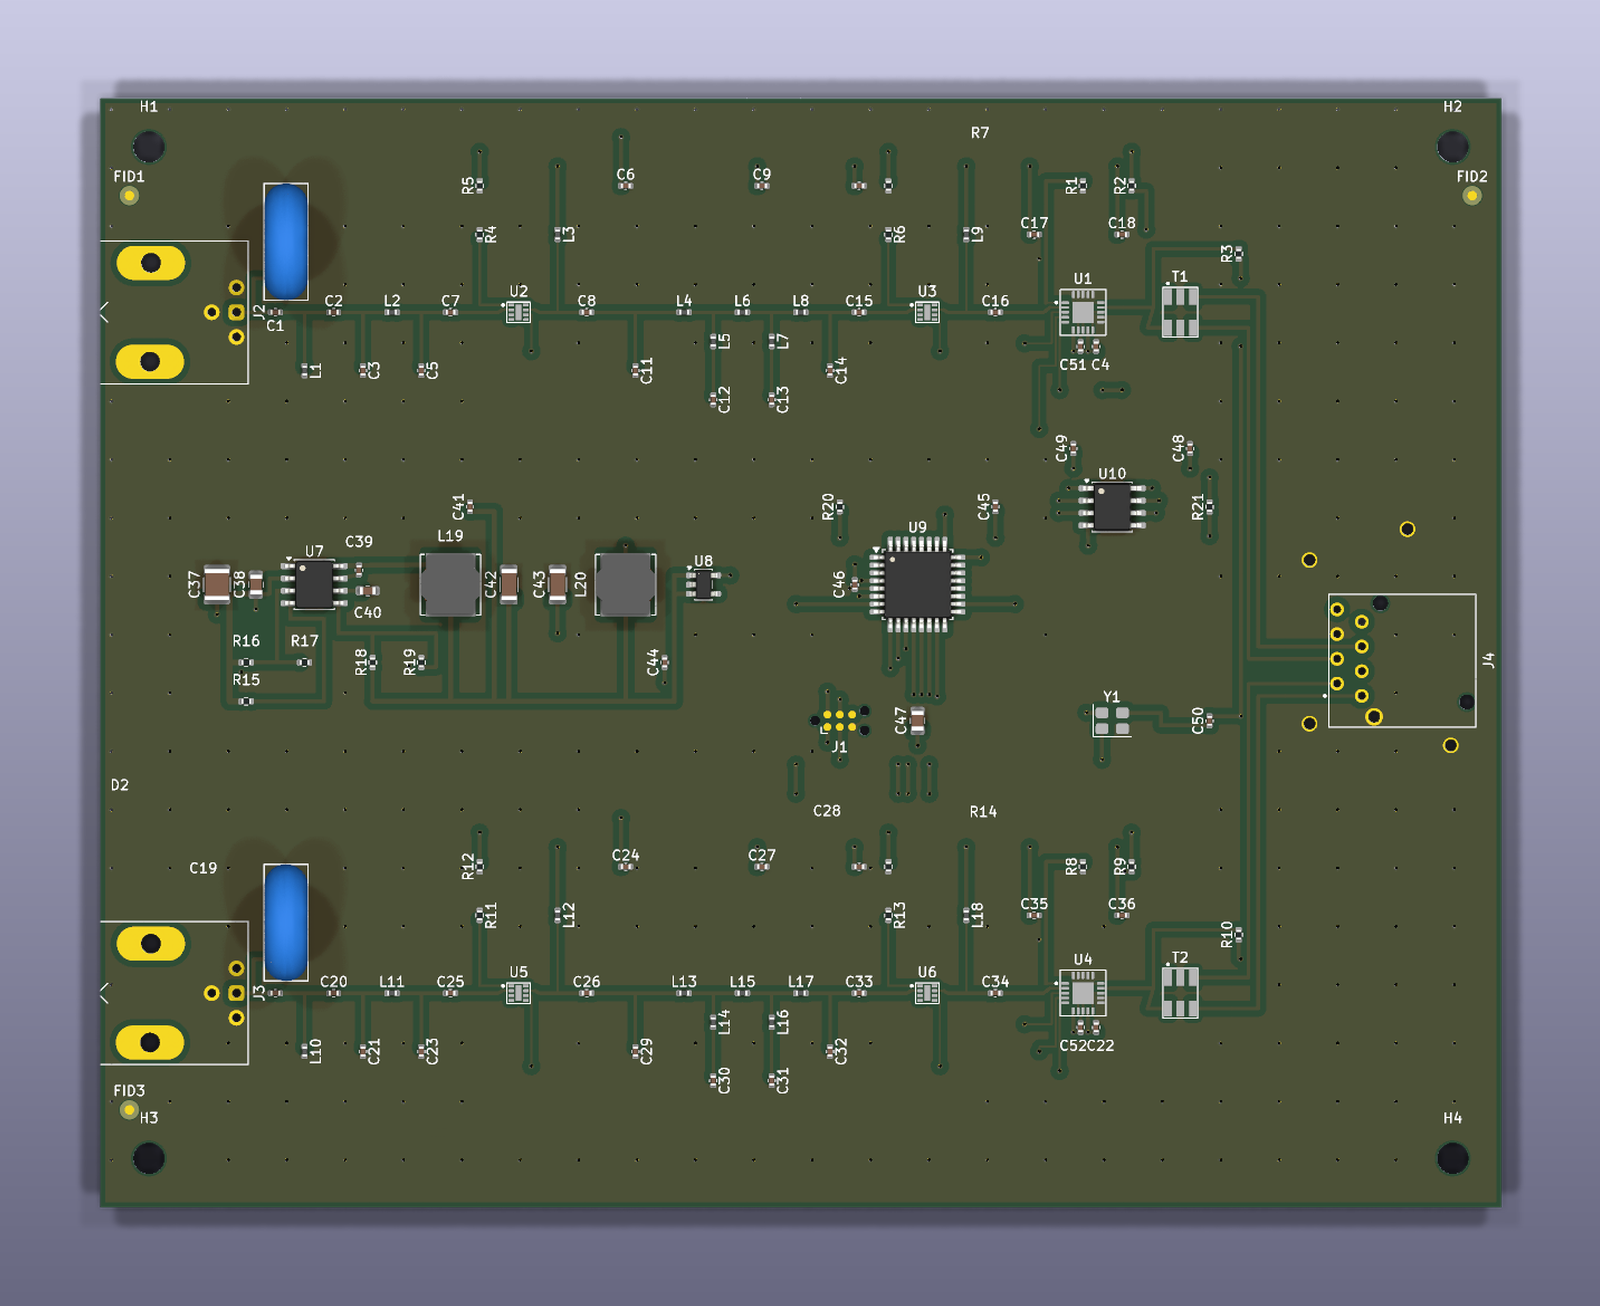
Task: Click the C39 reference label
Action: click(x=359, y=542)
